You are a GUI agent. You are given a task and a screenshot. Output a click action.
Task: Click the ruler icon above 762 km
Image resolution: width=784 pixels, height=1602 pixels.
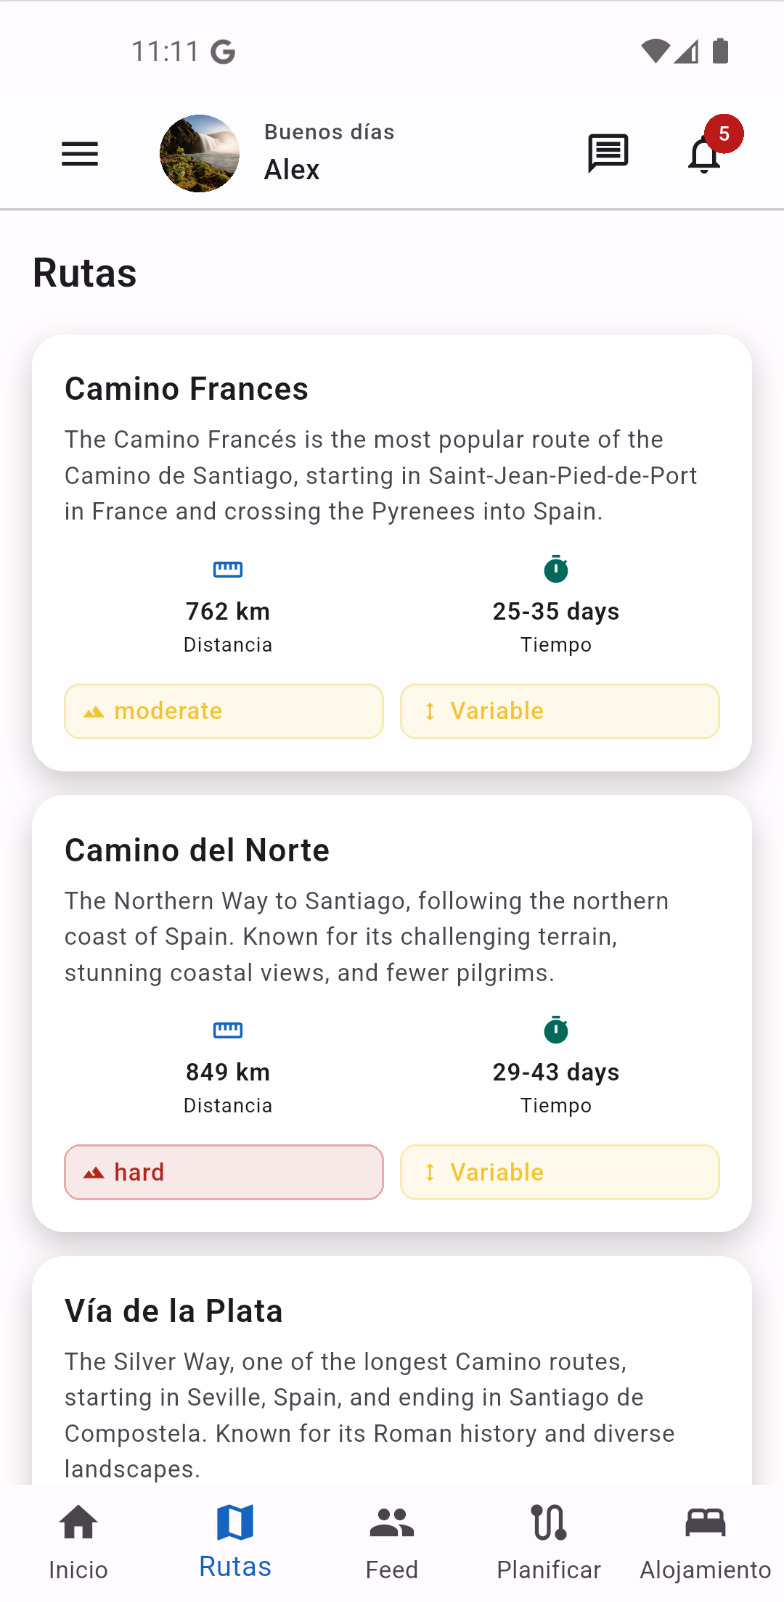click(228, 570)
